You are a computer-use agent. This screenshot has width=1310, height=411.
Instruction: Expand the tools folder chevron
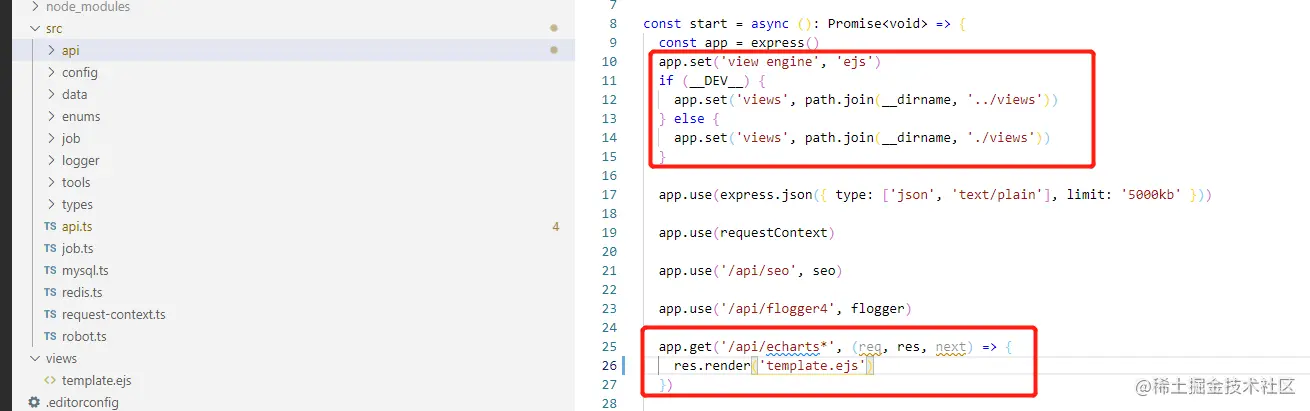pyautogui.click(x=52, y=182)
